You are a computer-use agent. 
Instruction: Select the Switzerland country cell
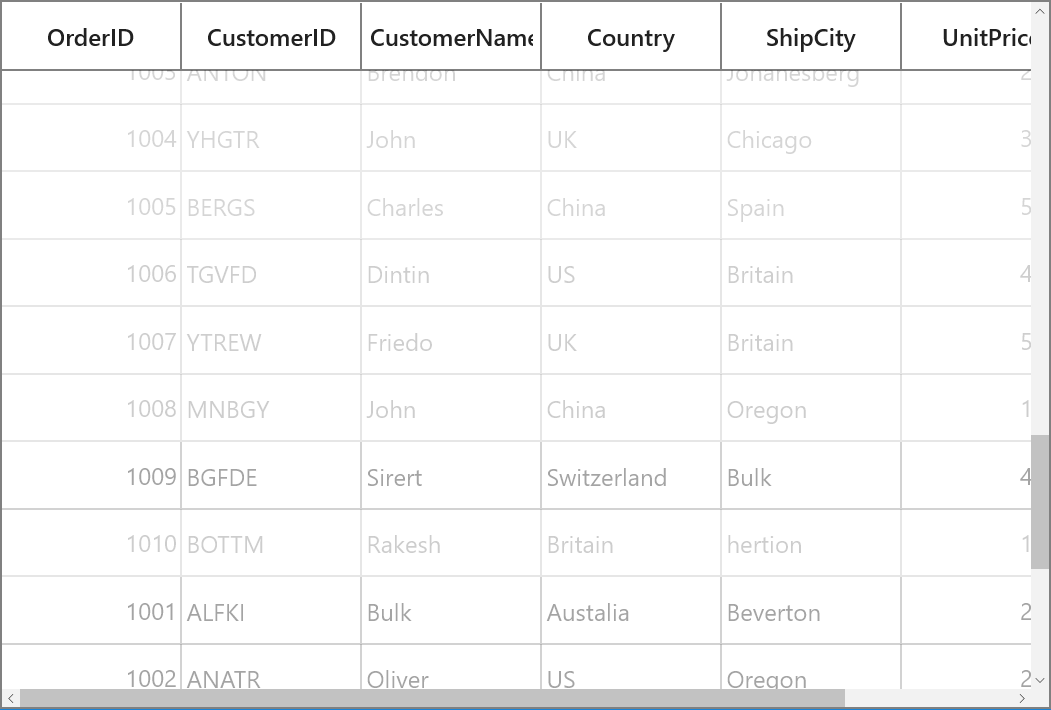coord(631,475)
